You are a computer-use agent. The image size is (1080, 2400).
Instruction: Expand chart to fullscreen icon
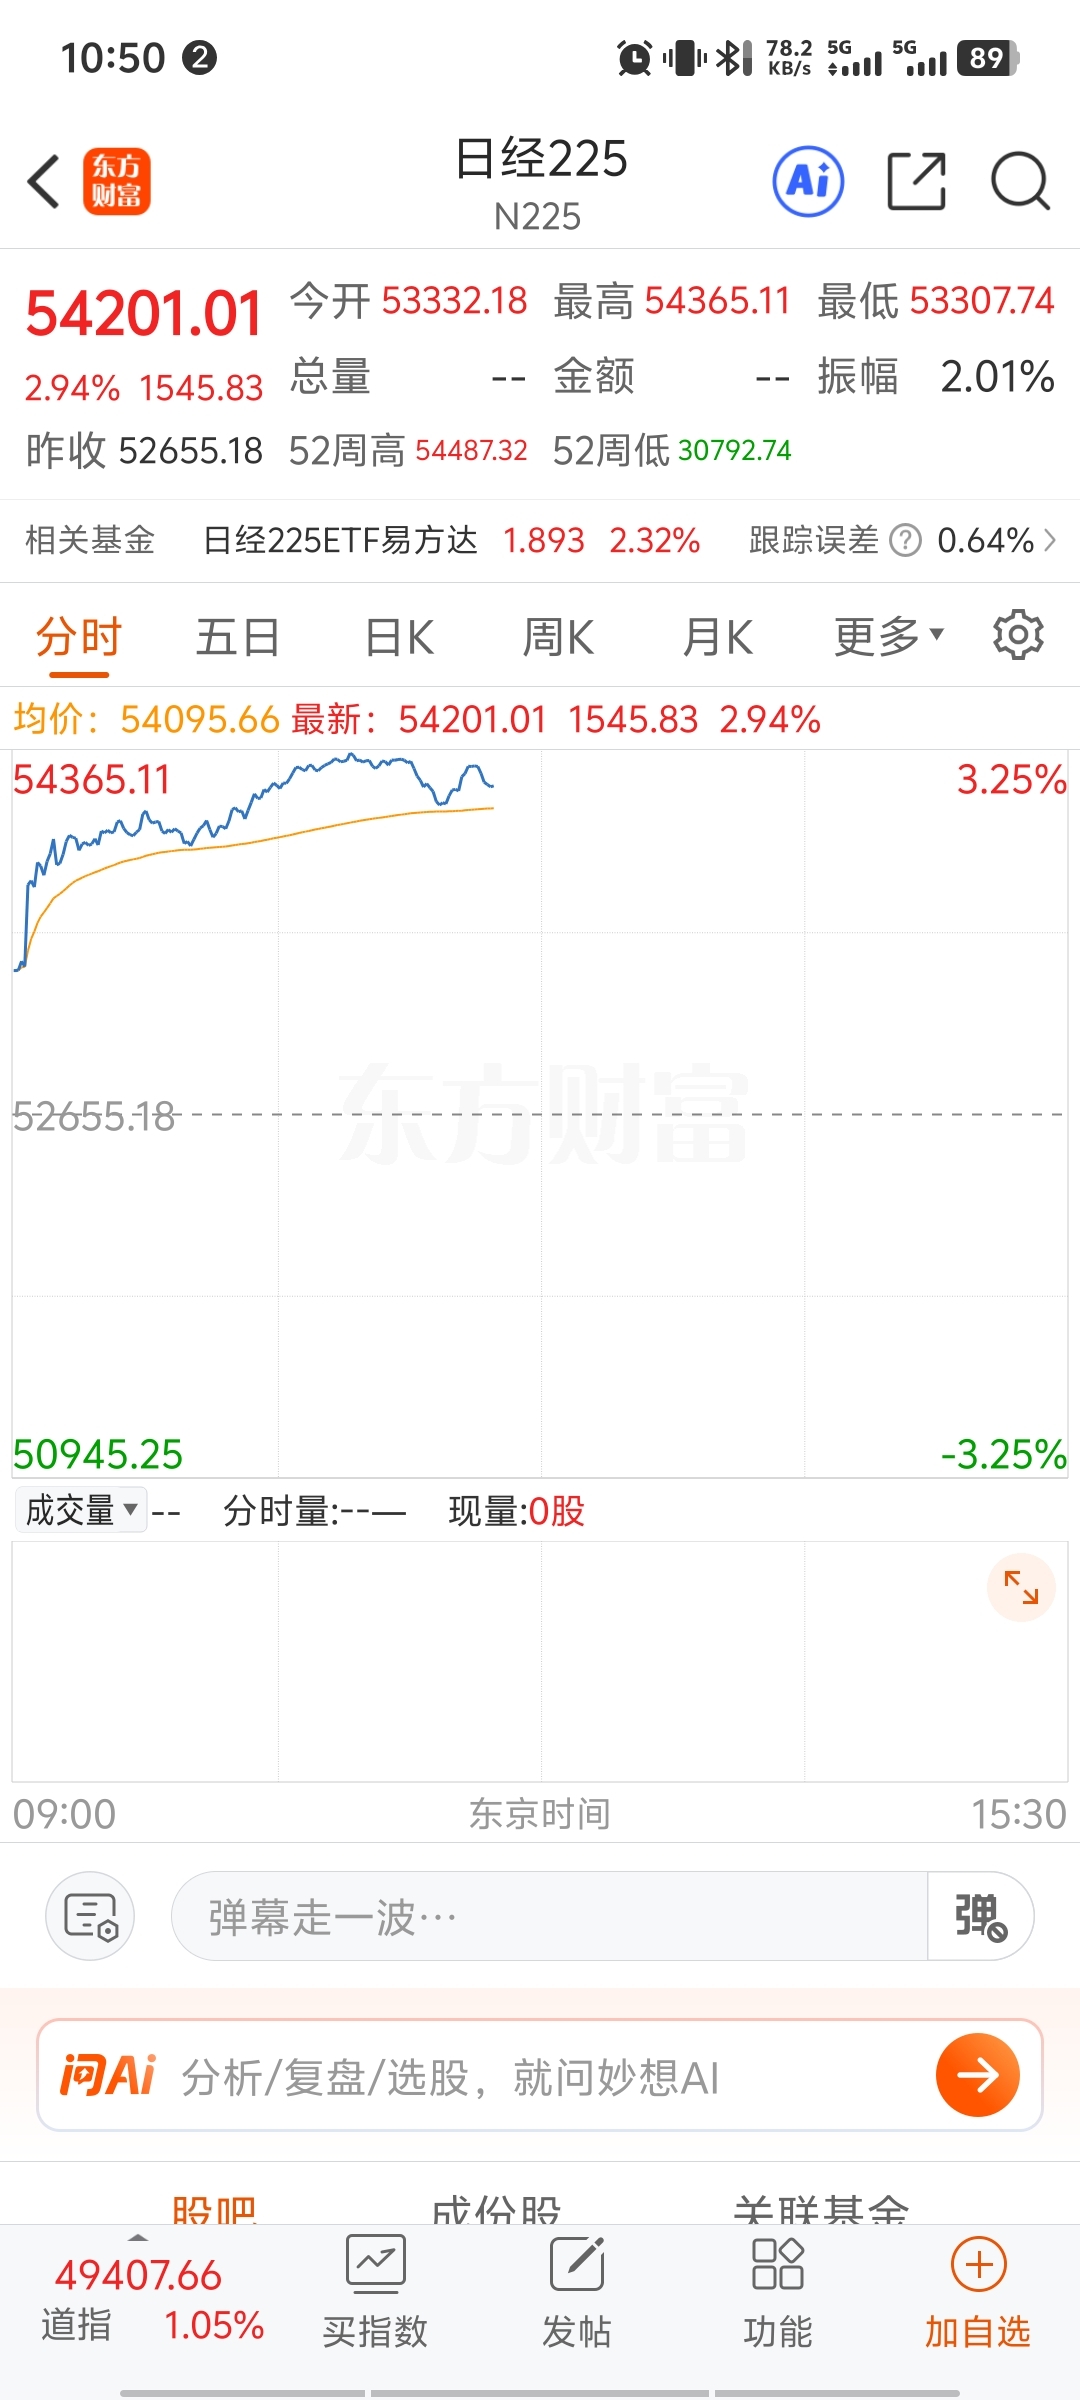1021,1587
